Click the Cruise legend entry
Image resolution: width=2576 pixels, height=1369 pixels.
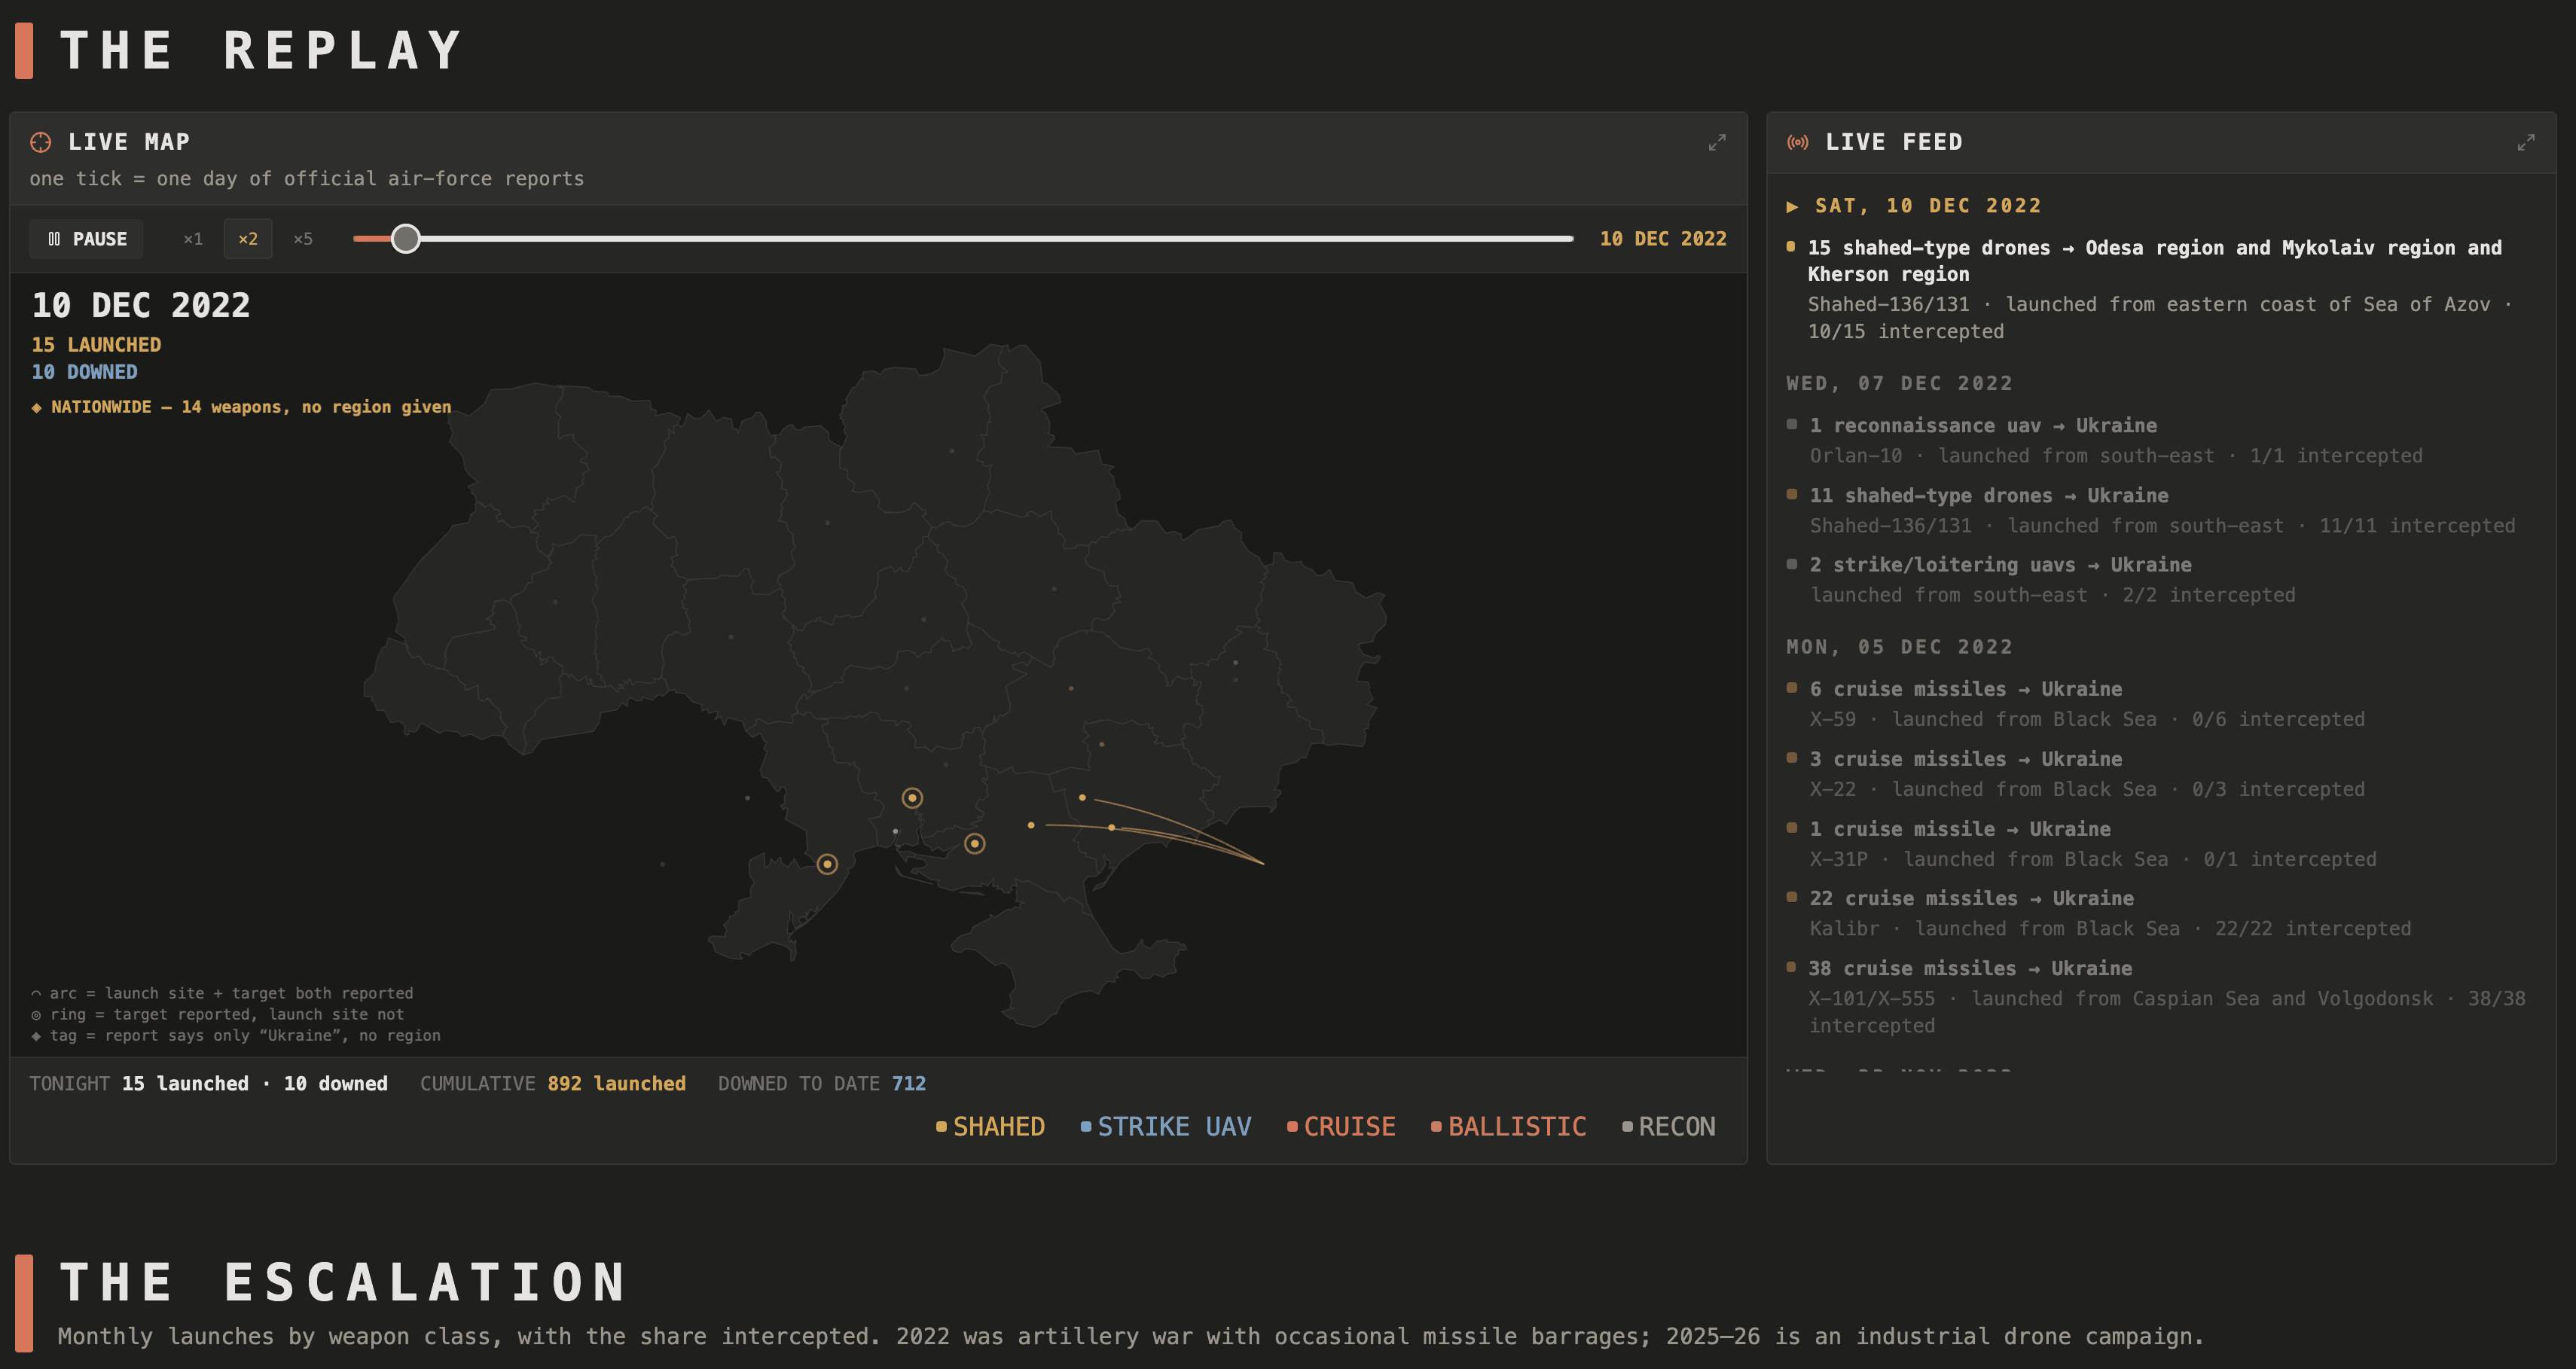pos(1341,1126)
